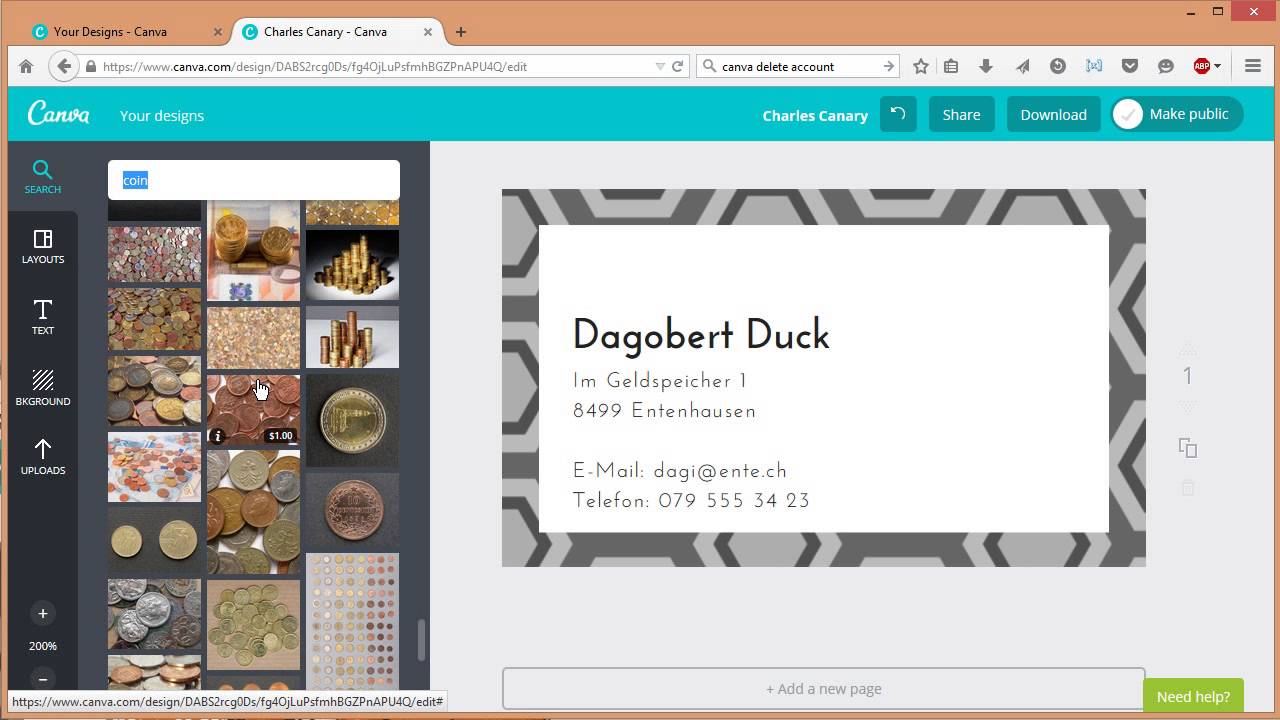The image size is (1280, 720).
Task: Click page number 1
Action: coord(1187,377)
